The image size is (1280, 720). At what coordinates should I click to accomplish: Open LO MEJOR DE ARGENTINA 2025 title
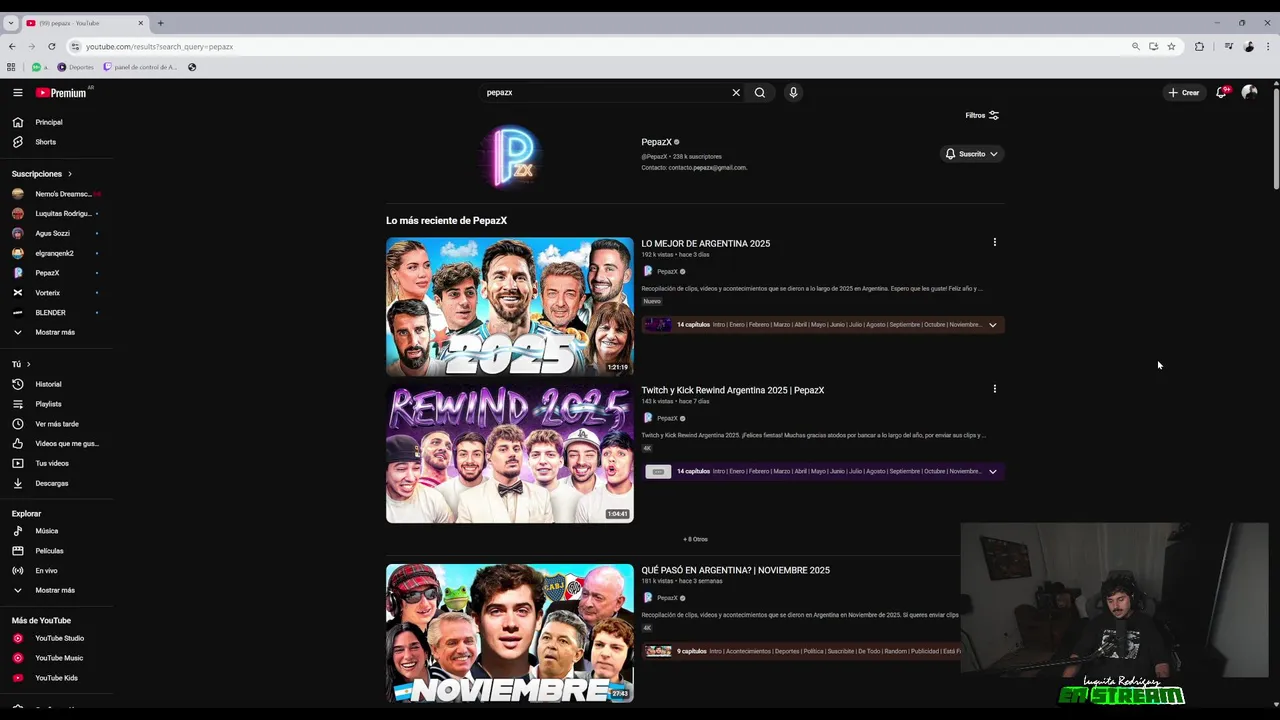(706, 244)
